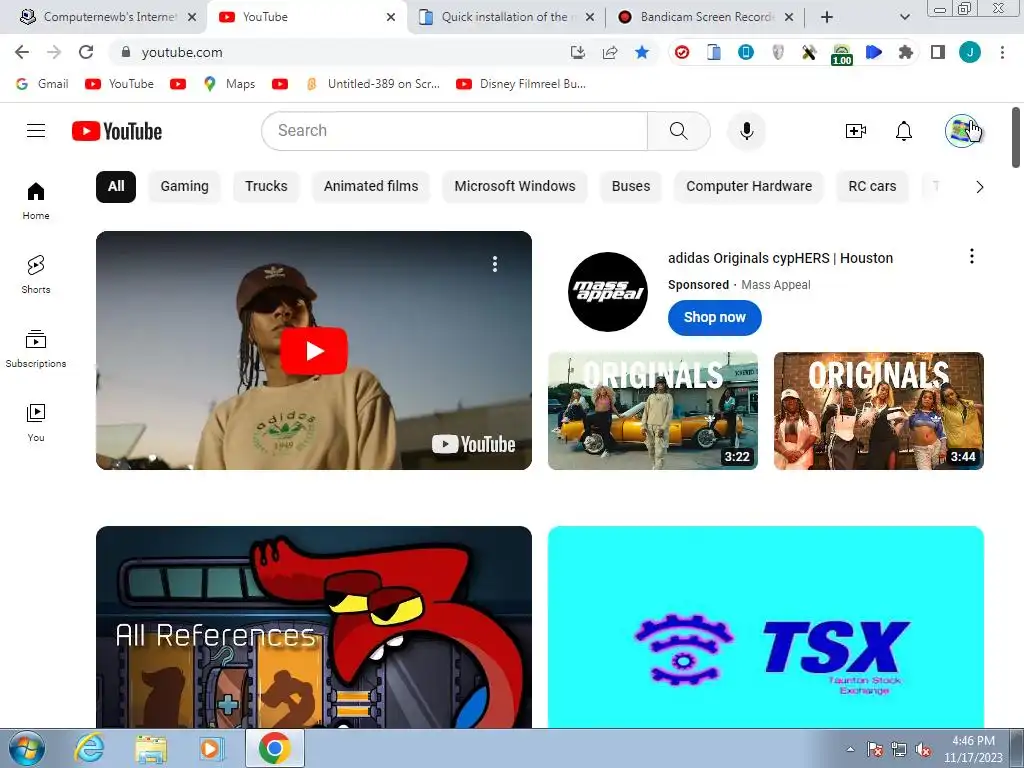This screenshot has width=1024, height=768.
Task: Start voice search with microphone icon
Action: 746,131
